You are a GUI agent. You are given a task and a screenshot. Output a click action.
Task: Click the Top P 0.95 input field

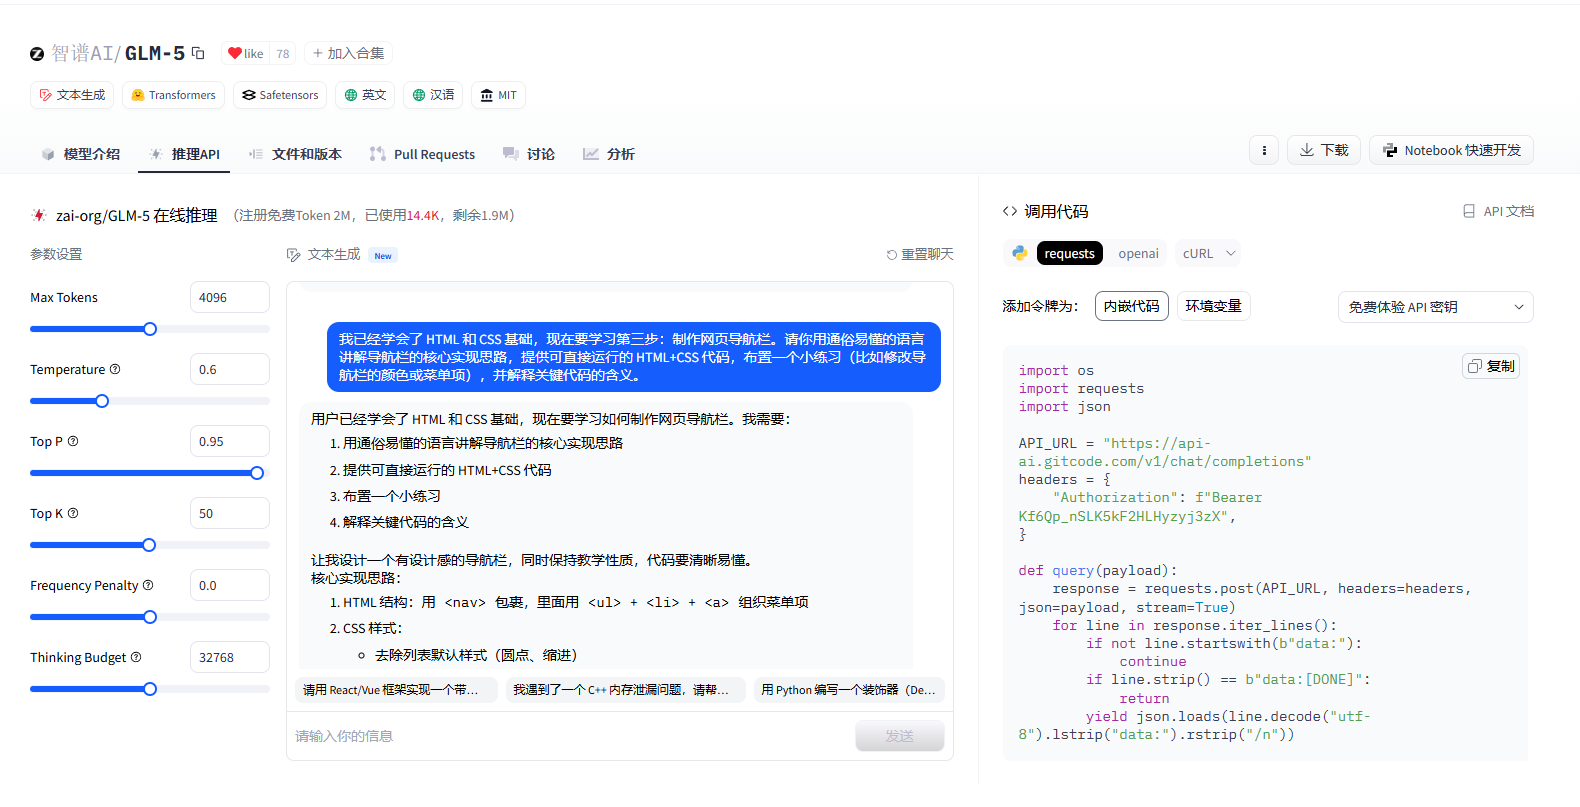click(x=230, y=441)
